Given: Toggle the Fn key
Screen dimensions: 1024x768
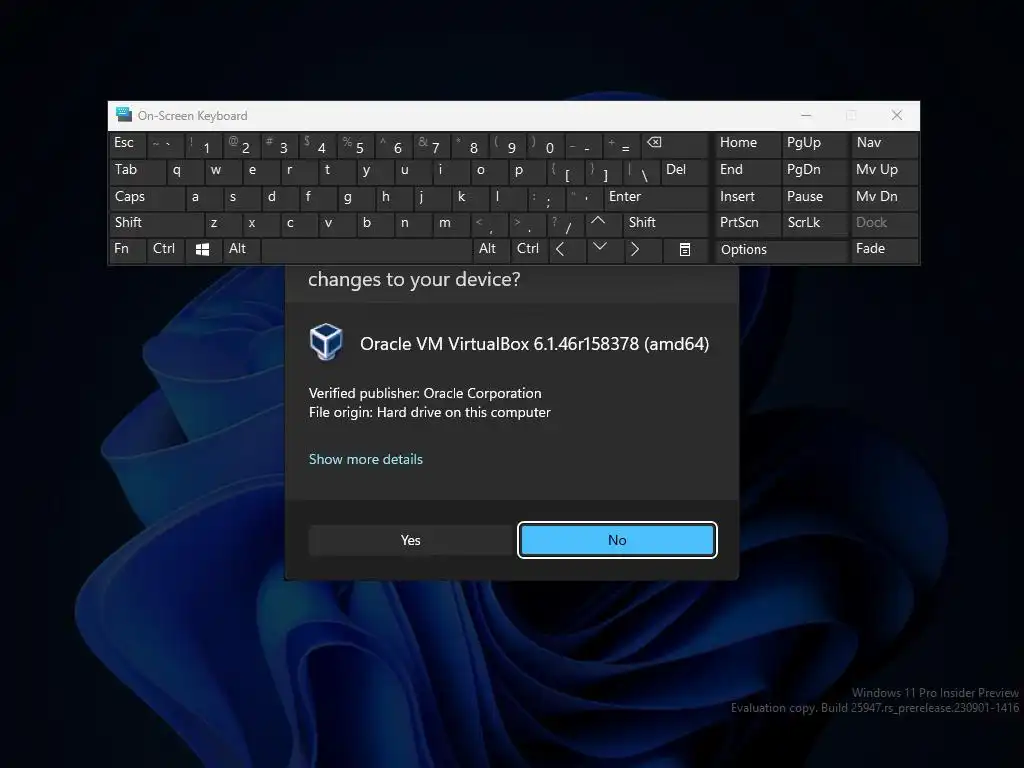Looking at the screenshot, I should (127, 249).
